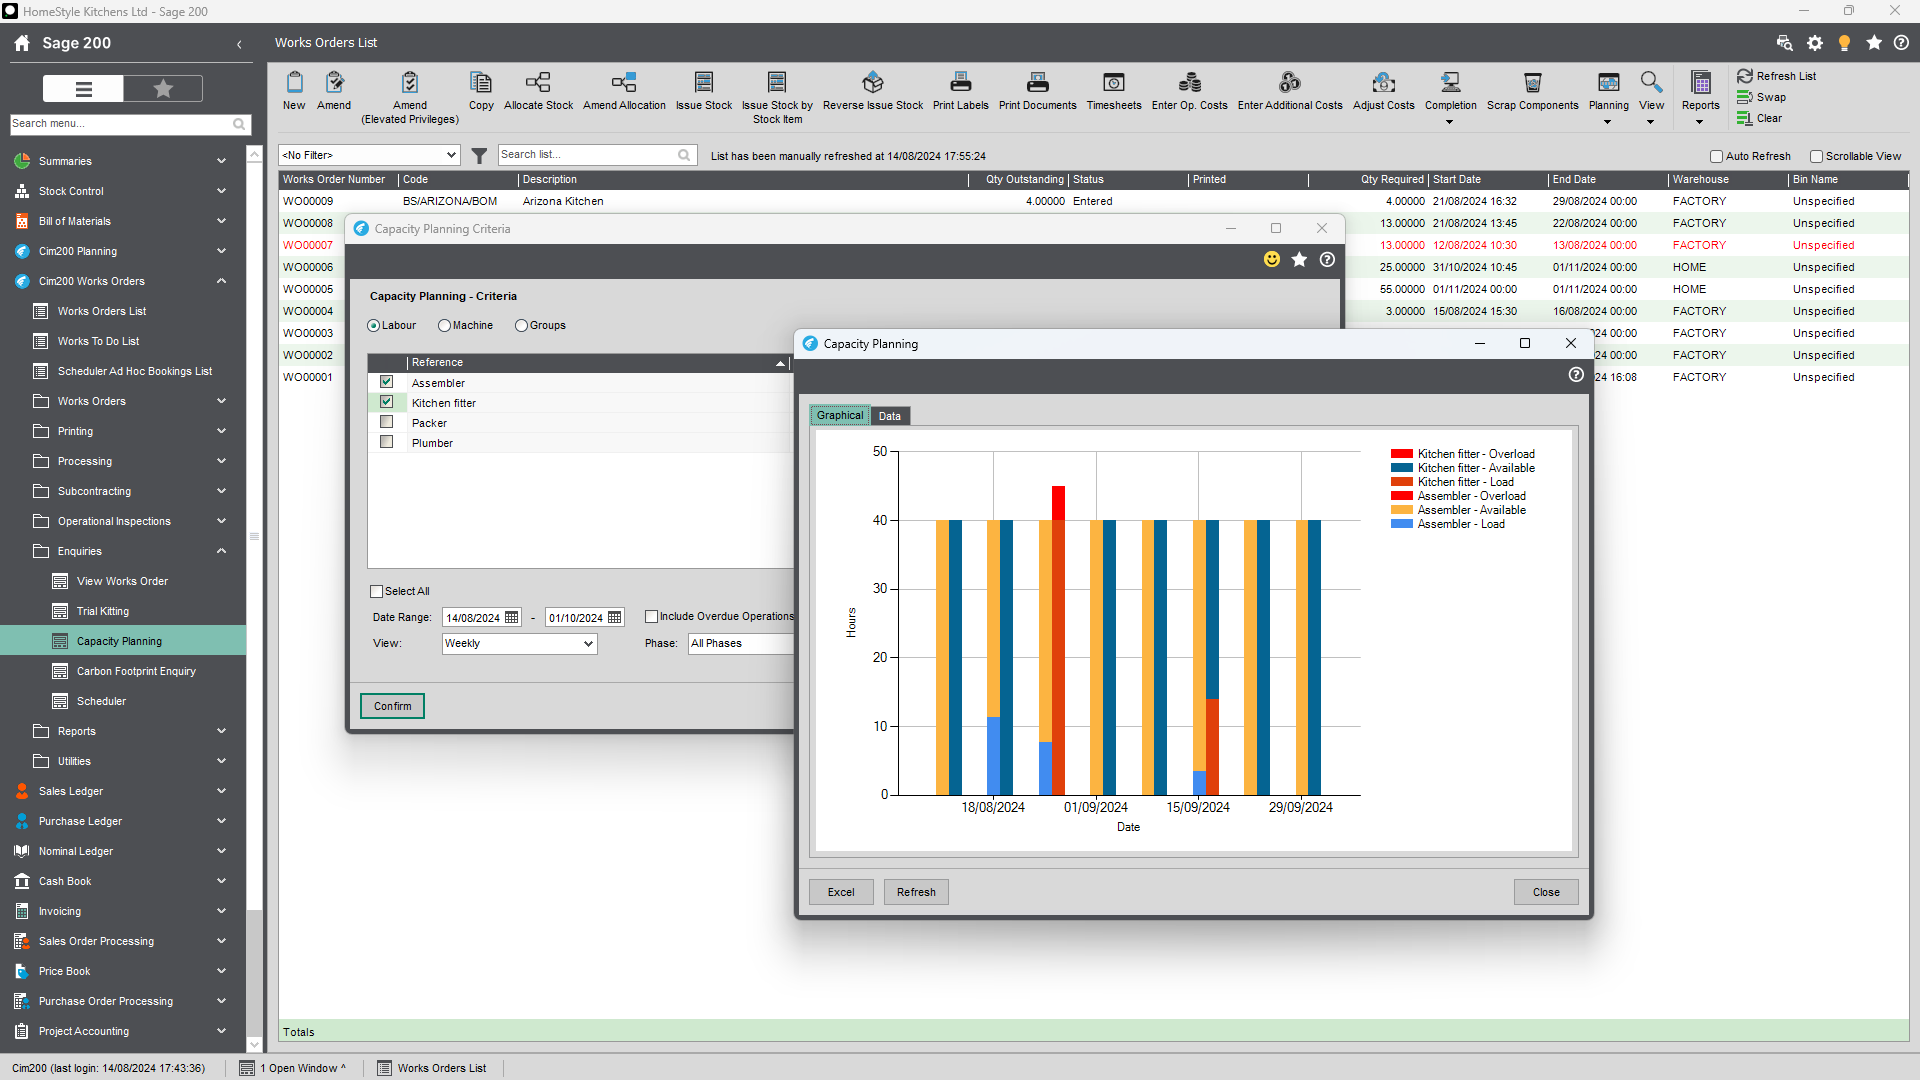Switch to the Data tab
1920x1080 pixels.
tap(889, 417)
